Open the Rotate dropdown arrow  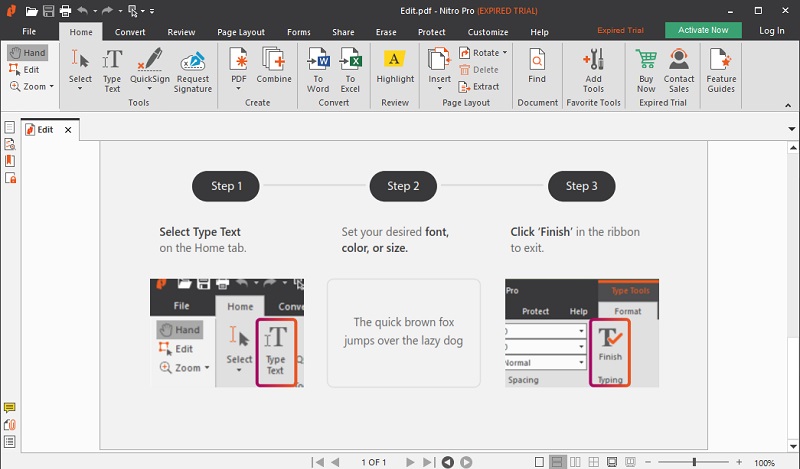tap(505, 52)
